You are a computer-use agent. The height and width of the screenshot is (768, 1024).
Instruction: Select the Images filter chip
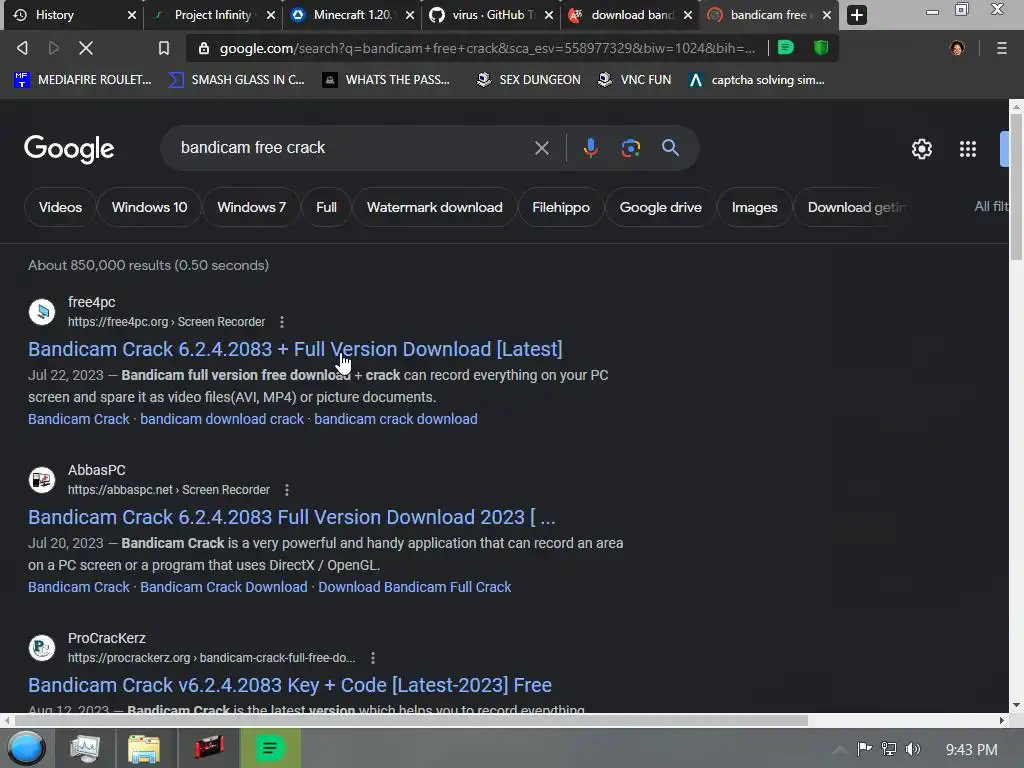click(x=754, y=207)
